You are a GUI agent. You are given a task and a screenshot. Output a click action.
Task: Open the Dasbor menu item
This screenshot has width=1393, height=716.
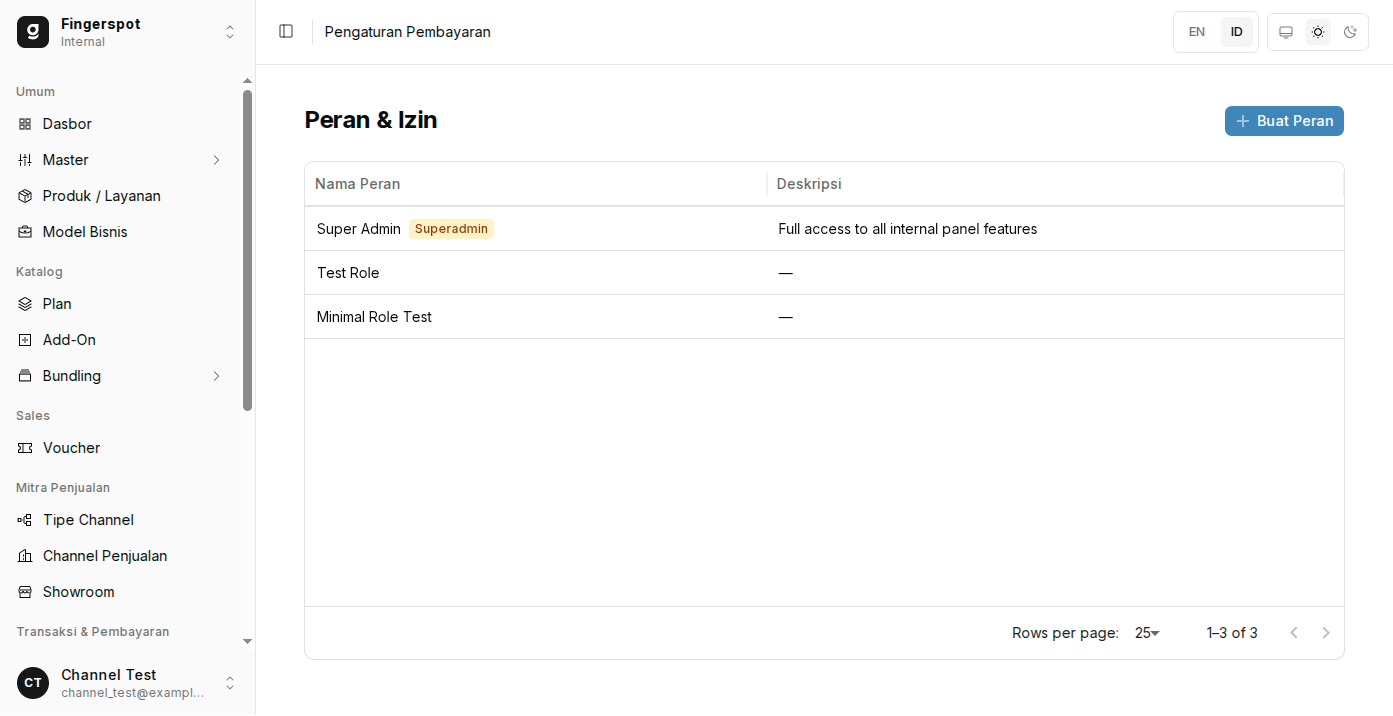click(x=120, y=124)
